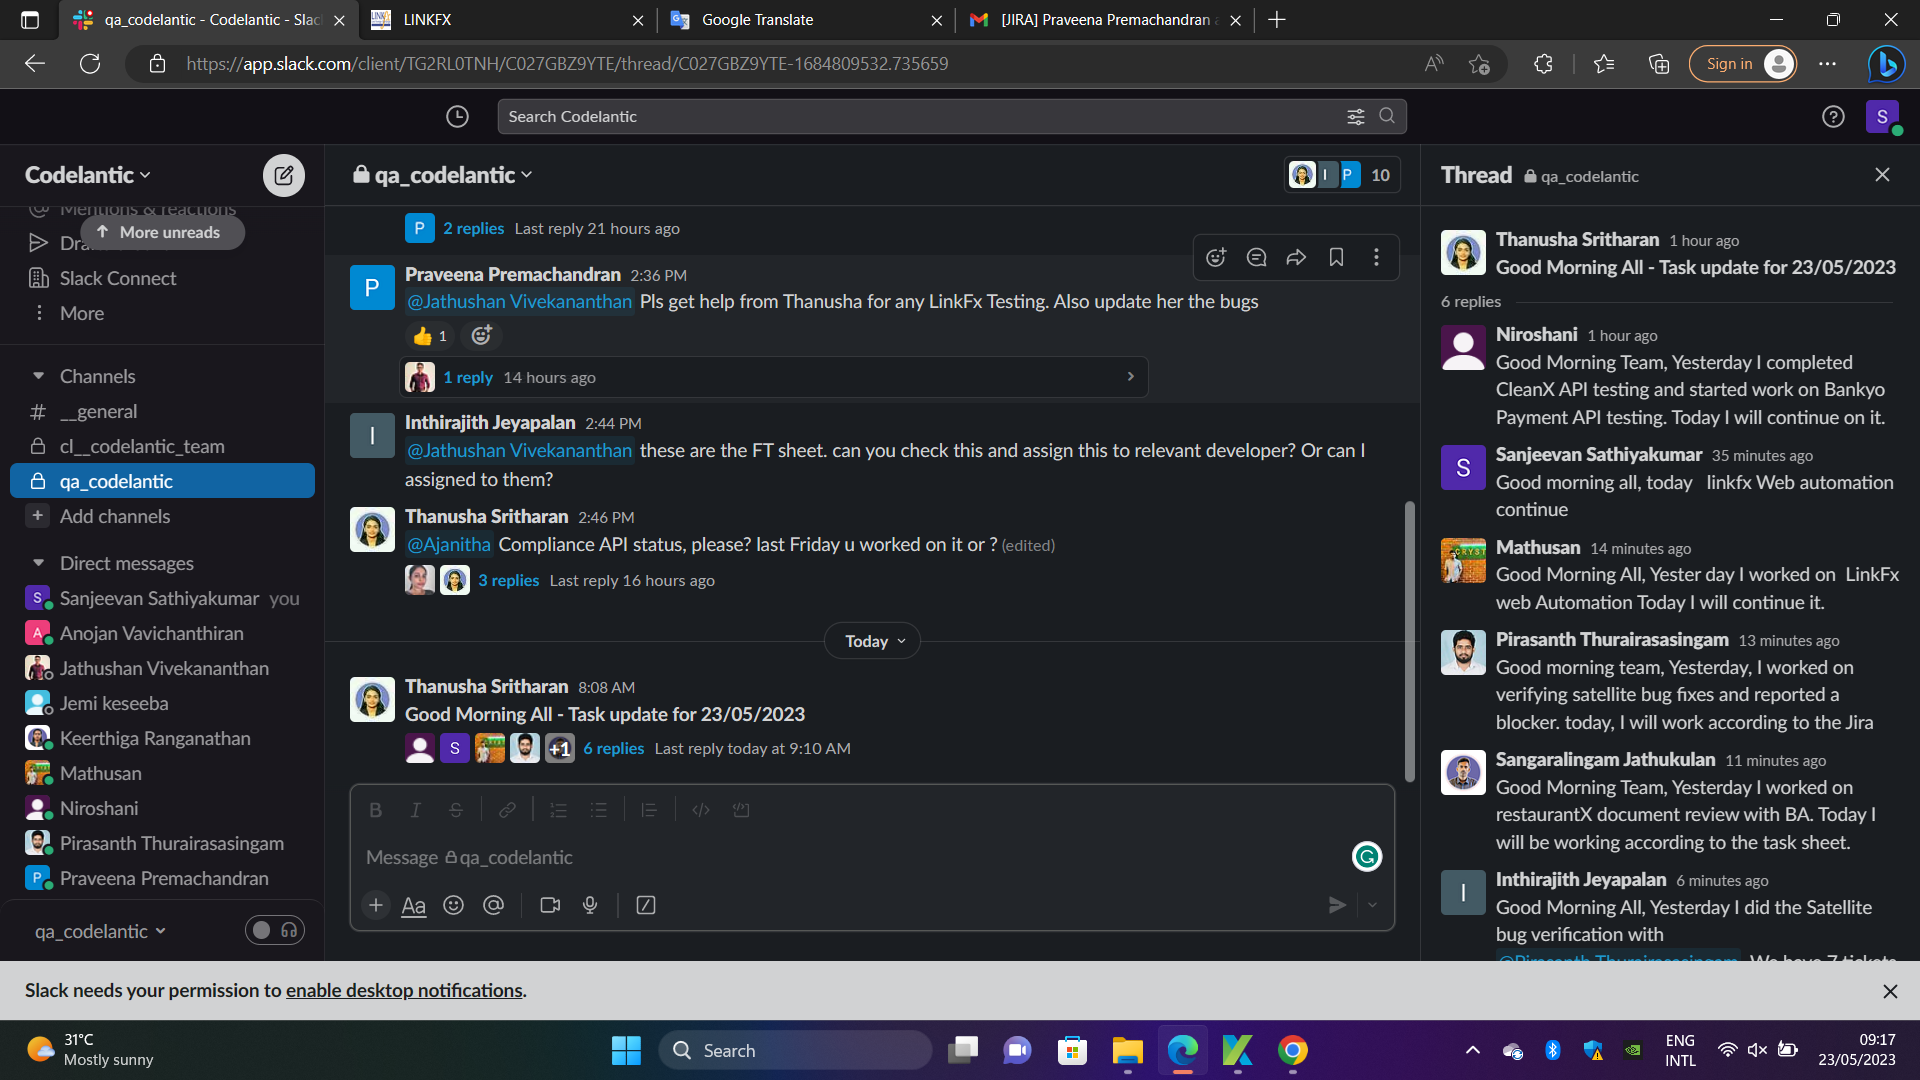Click the Add channels option
This screenshot has width=1920, height=1080.
114,516
